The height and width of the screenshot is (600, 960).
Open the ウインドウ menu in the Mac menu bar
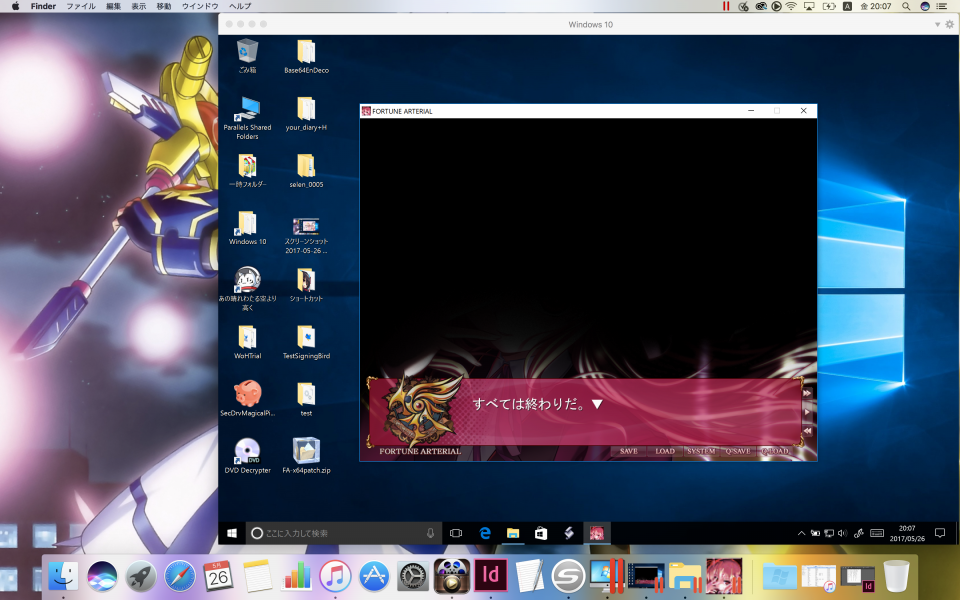click(200, 6)
